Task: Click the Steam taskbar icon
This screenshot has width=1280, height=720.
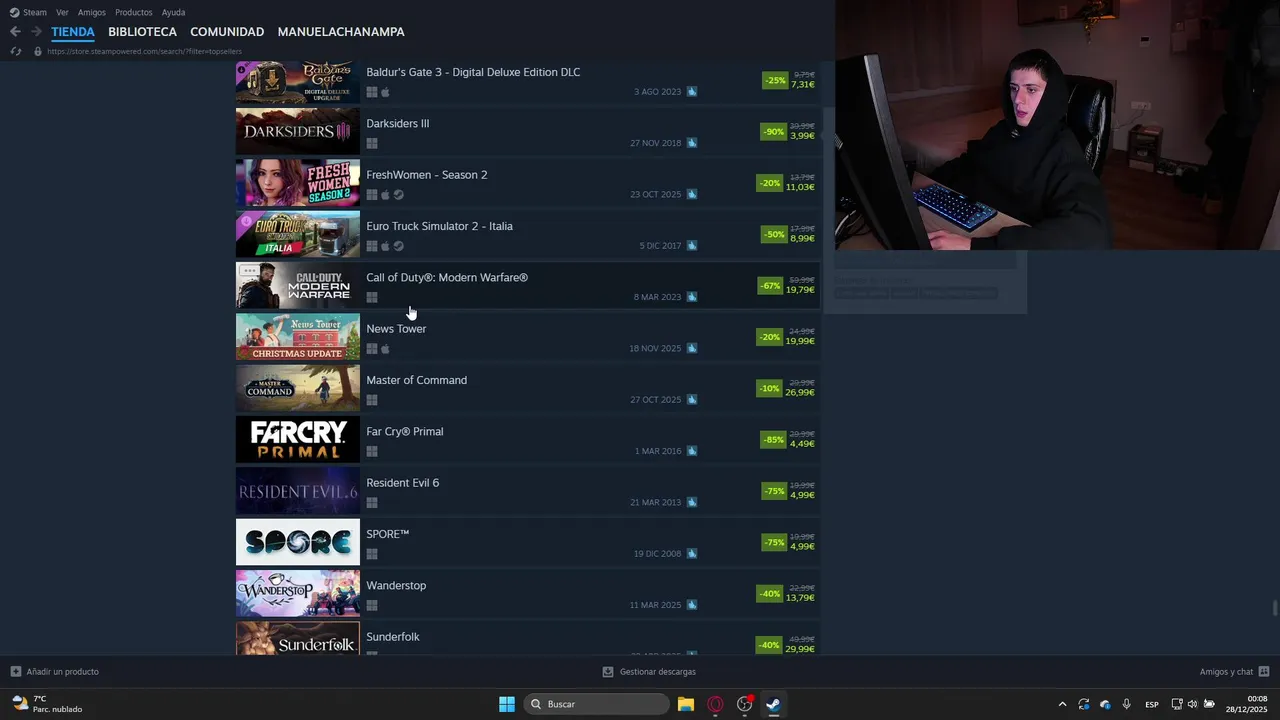Action: (x=773, y=704)
